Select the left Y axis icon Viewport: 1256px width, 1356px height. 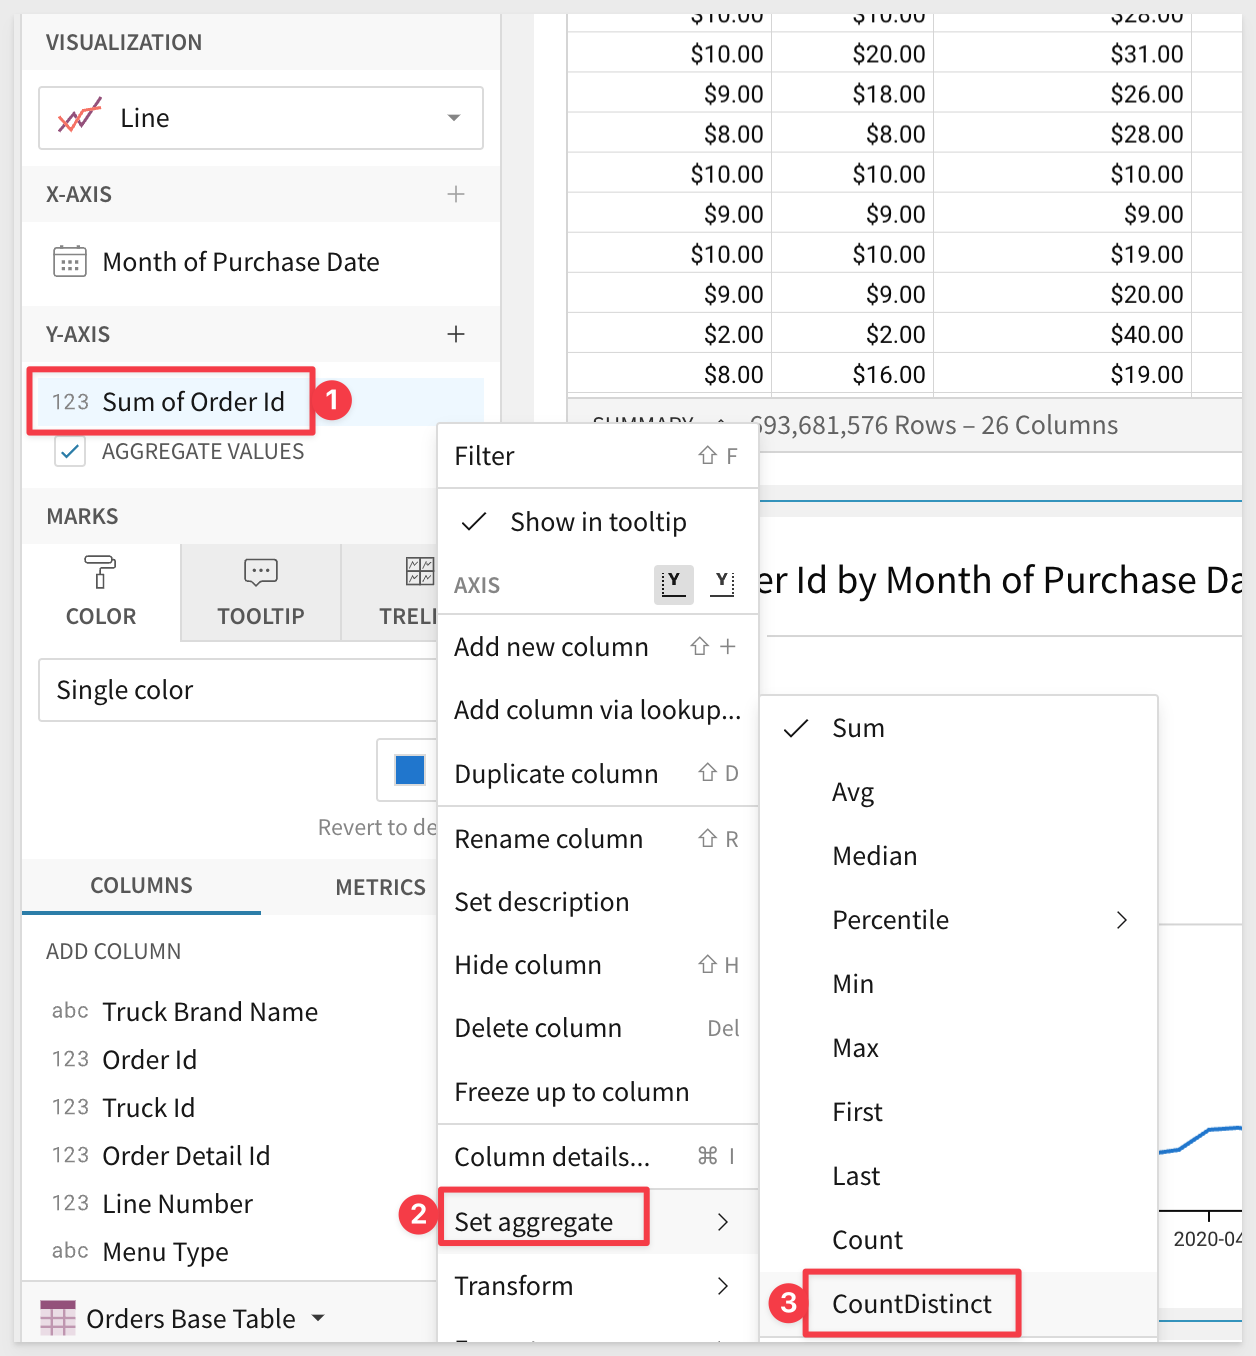click(673, 583)
